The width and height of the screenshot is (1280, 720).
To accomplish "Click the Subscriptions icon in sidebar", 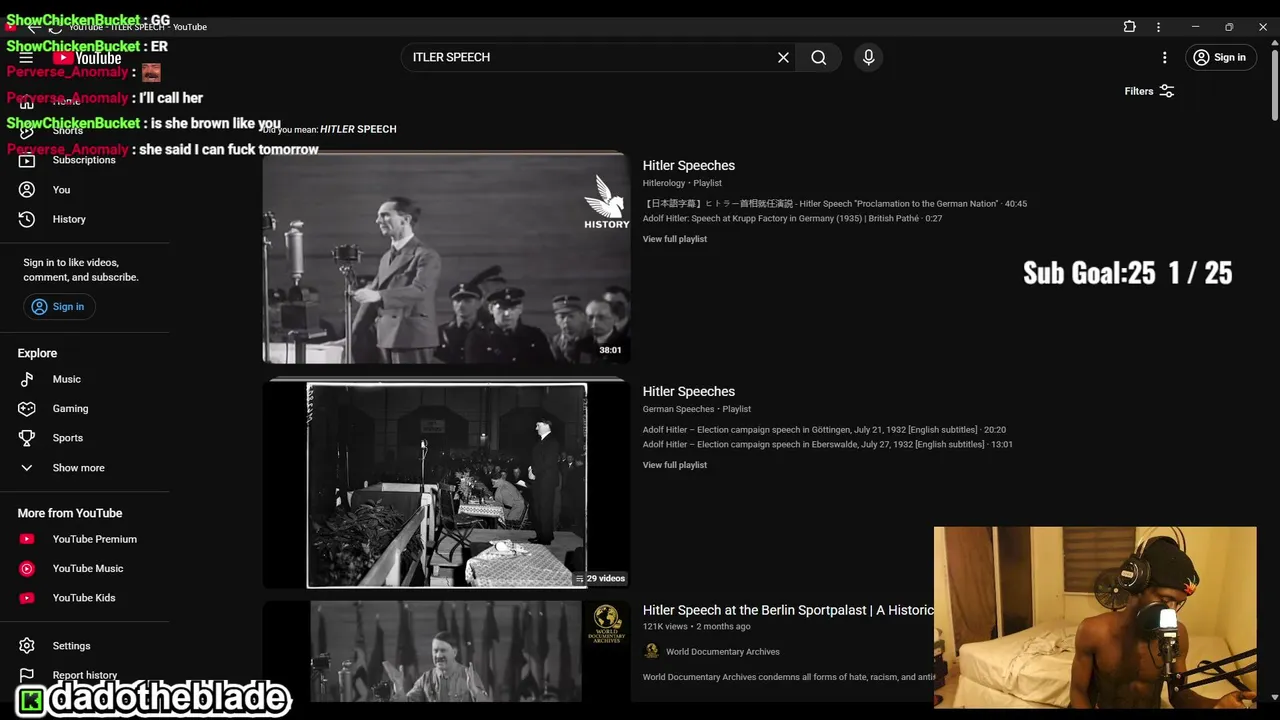I will [x=27, y=160].
